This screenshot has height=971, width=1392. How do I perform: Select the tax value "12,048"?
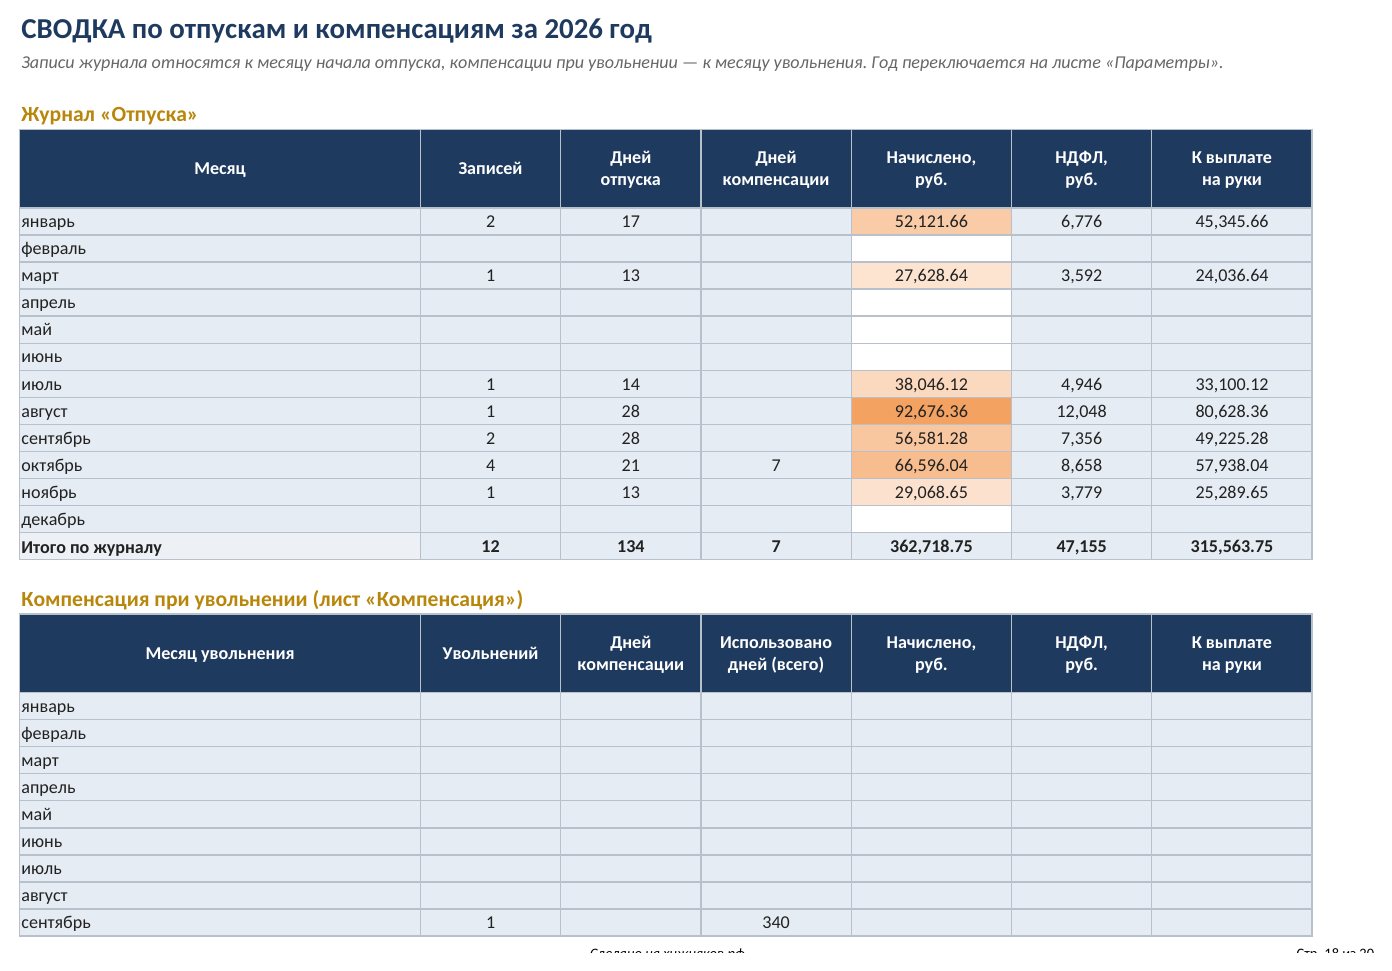pos(1081,411)
